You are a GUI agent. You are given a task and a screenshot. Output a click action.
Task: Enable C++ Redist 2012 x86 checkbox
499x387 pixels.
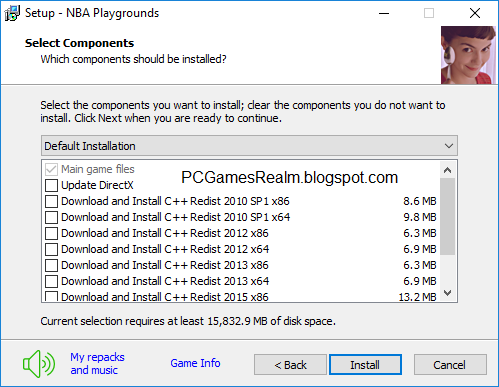(x=51, y=233)
